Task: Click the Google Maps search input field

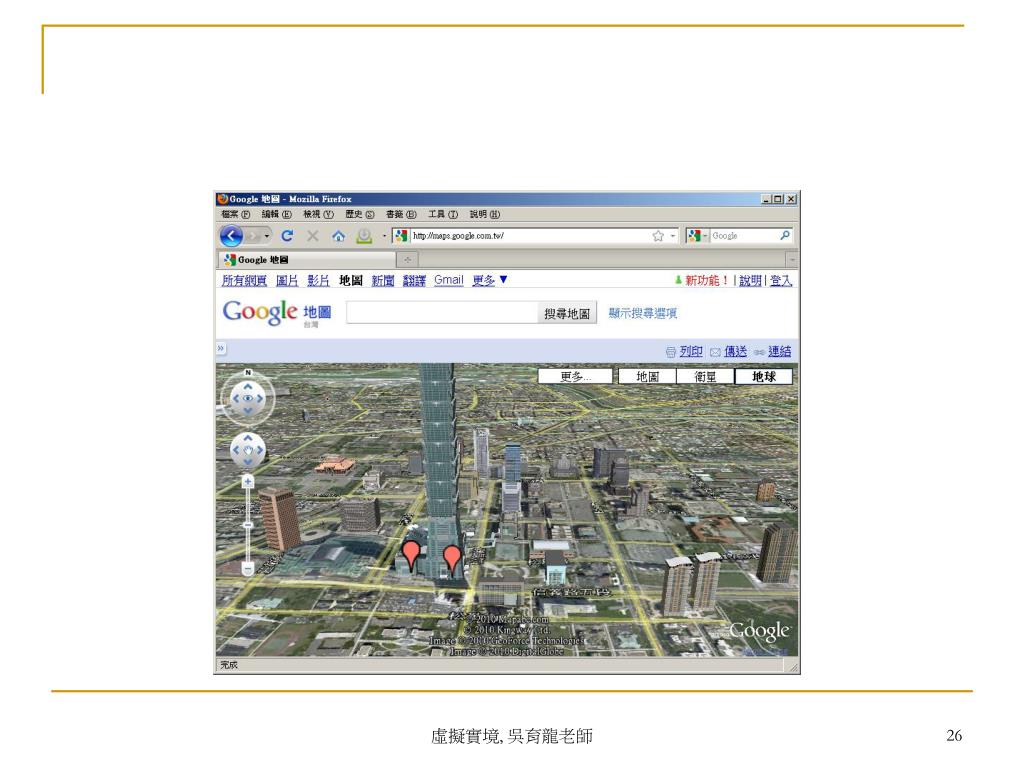Action: pyautogui.click(x=441, y=313)
